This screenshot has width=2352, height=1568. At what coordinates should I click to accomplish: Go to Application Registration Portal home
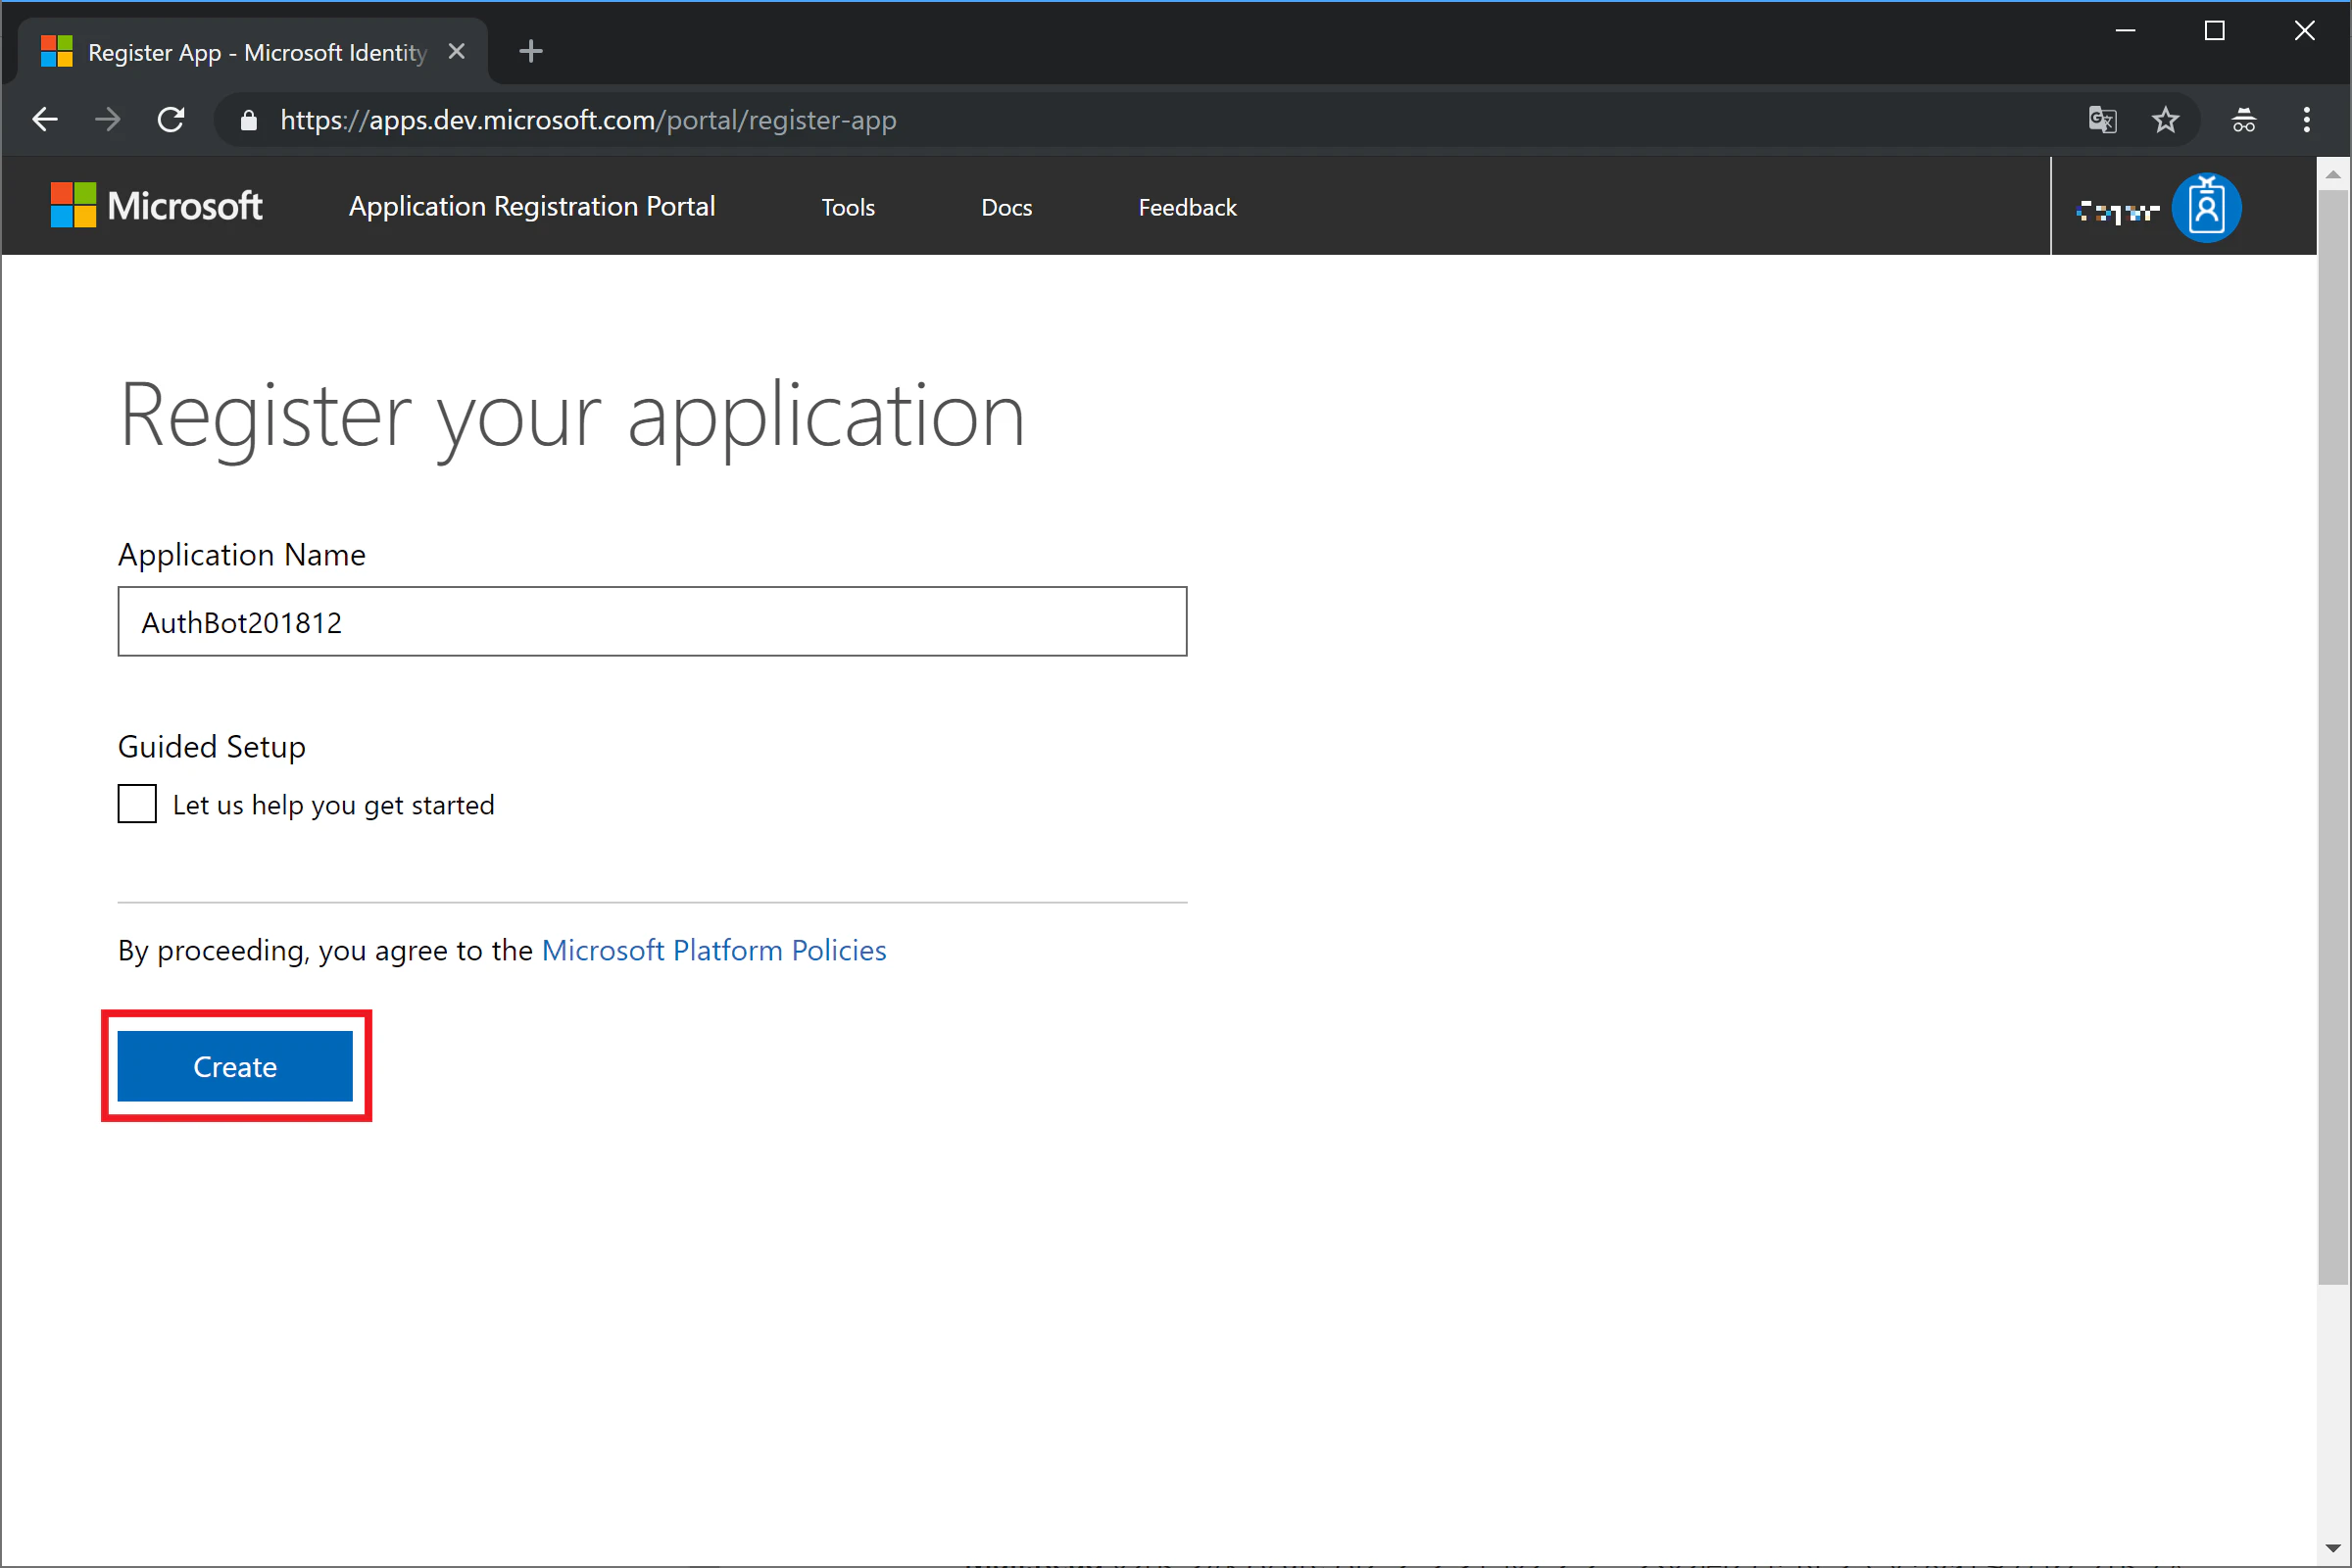click(532, 206)
